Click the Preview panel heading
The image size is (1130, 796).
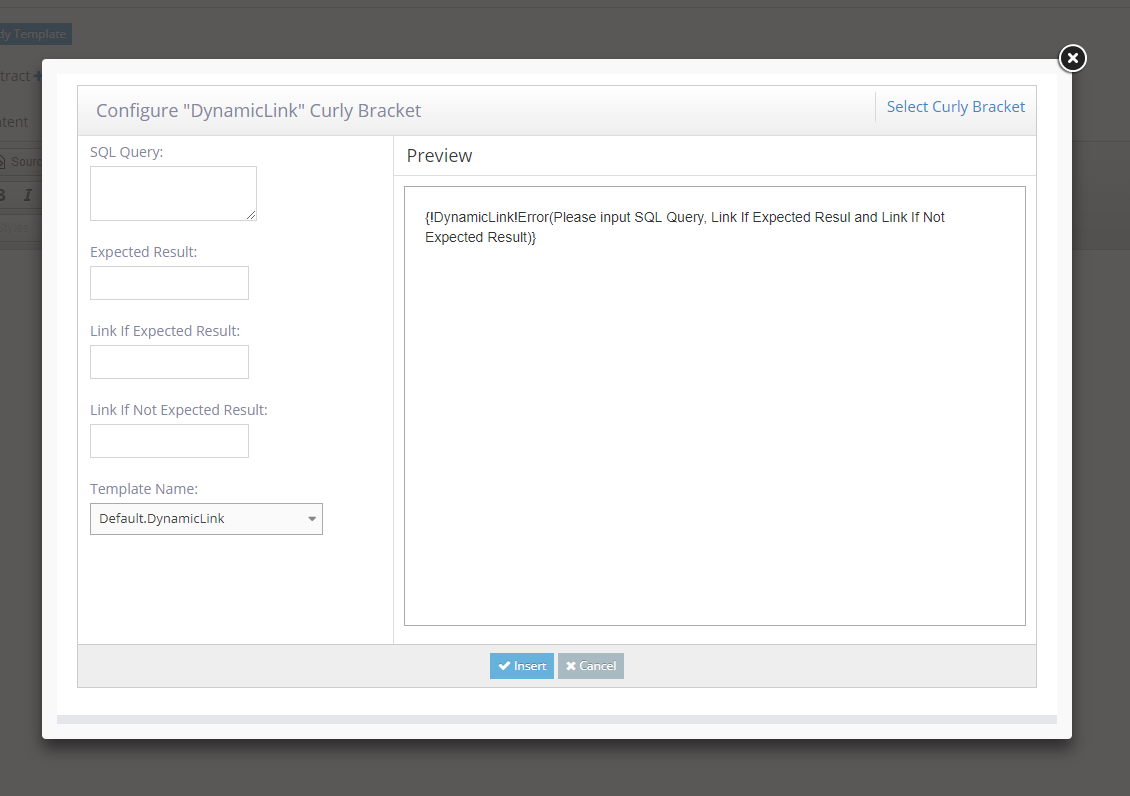point(439,156)
